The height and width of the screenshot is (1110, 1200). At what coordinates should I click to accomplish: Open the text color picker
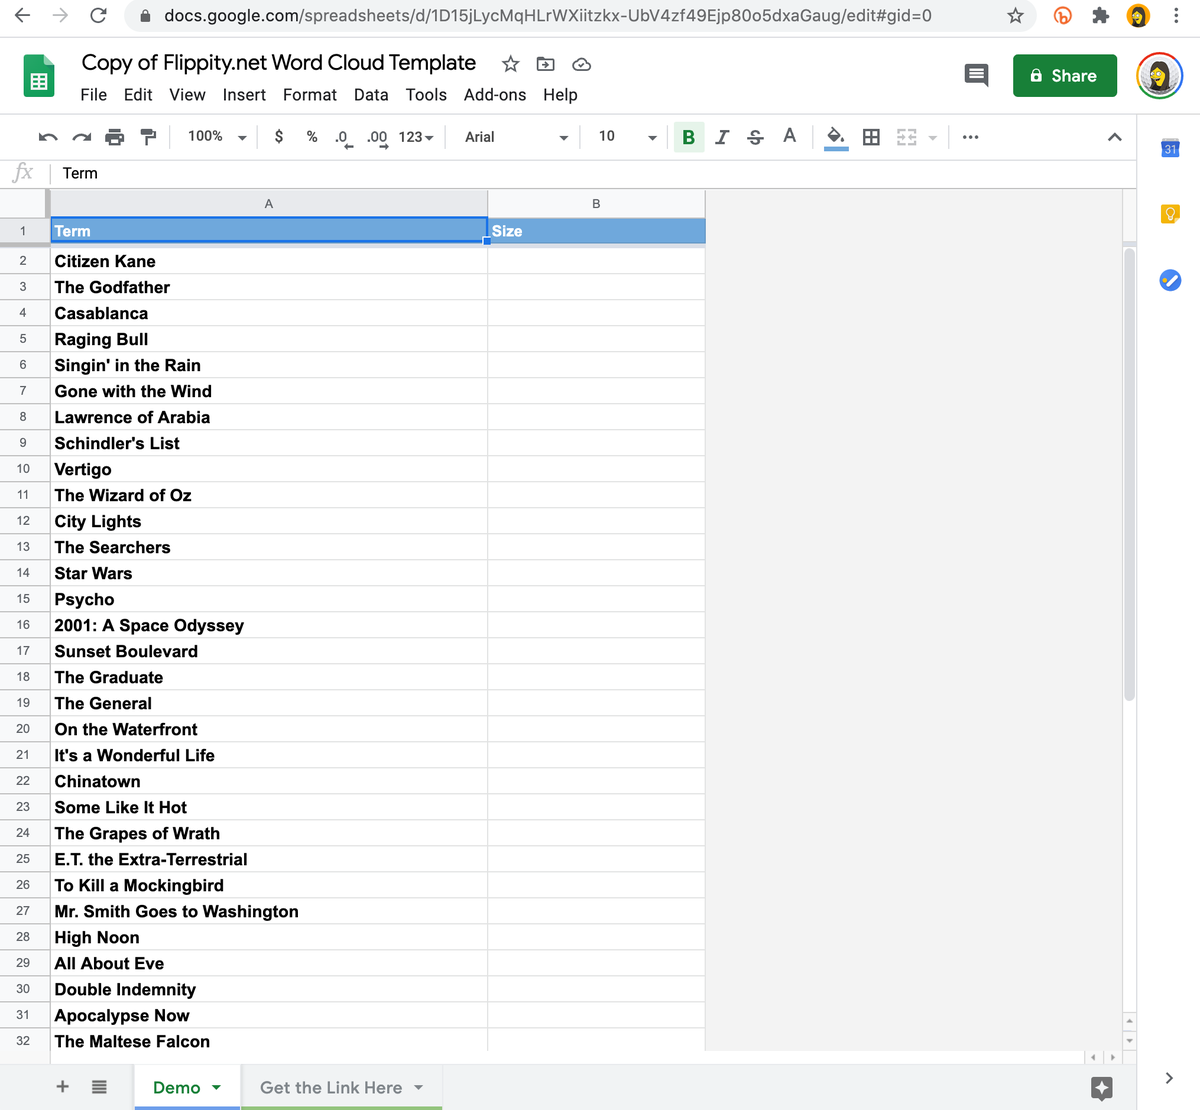pos(789,136)
